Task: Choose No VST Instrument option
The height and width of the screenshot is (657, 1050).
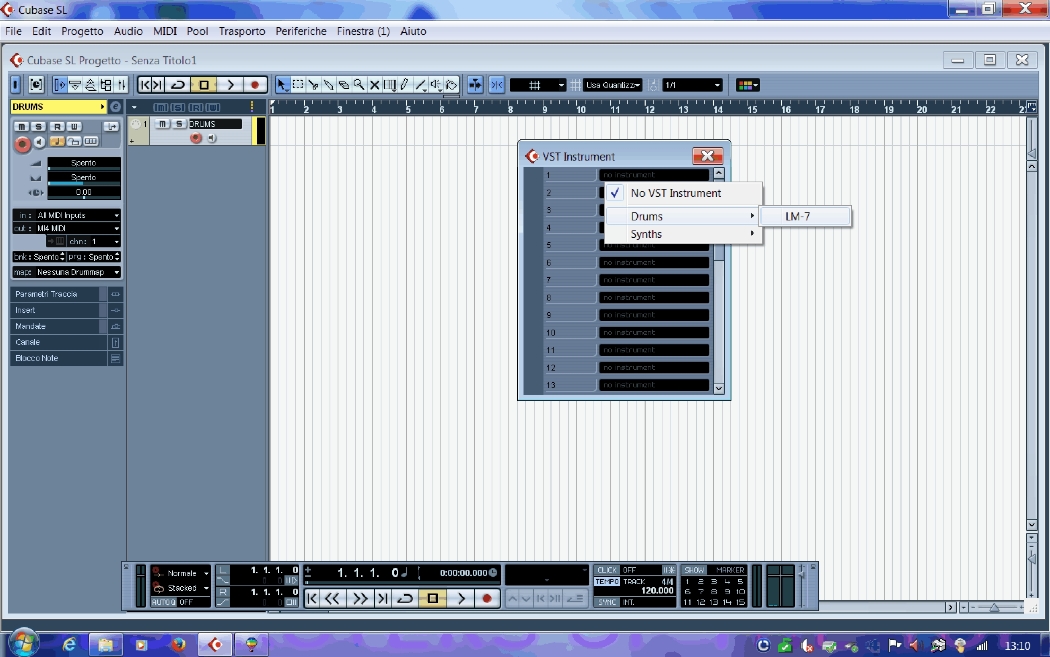Action: point(683,193)
